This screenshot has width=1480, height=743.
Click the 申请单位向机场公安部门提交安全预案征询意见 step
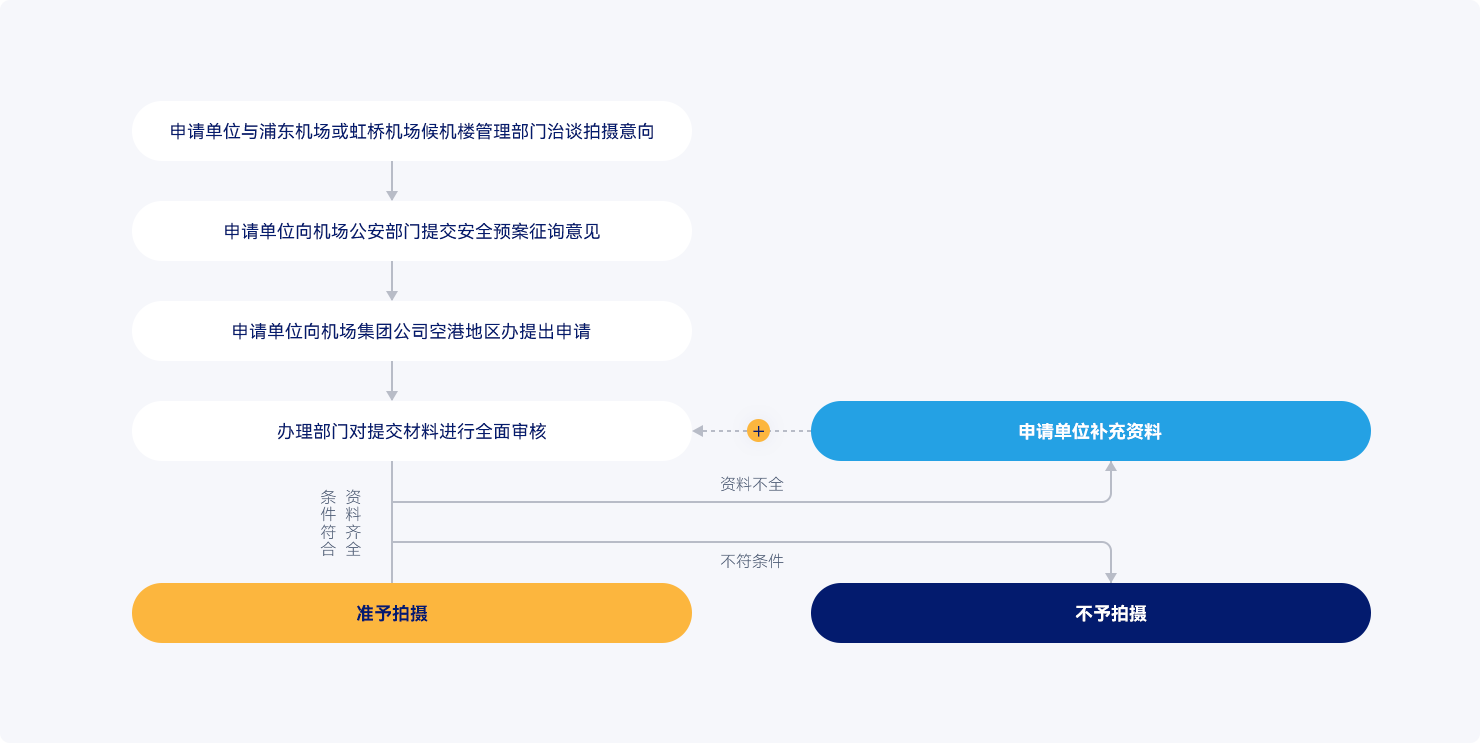point(411,231)
